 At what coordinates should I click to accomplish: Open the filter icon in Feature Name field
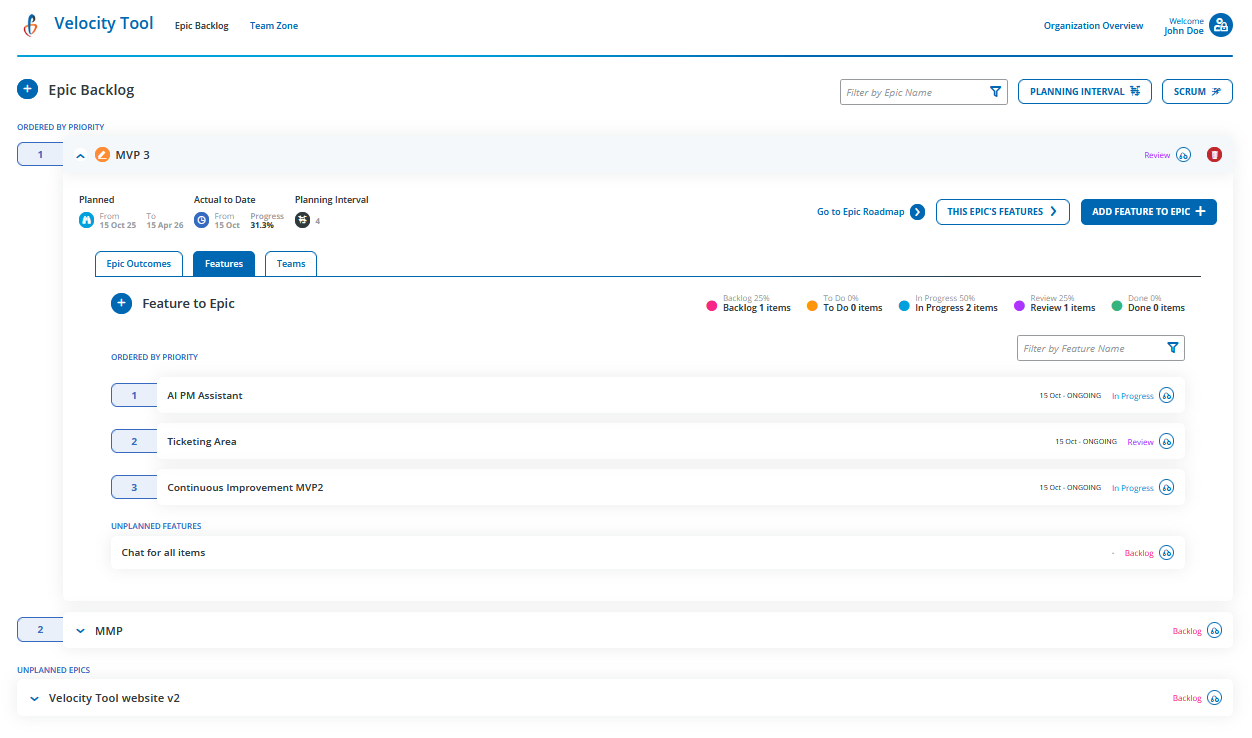(x=1172, y=348)
